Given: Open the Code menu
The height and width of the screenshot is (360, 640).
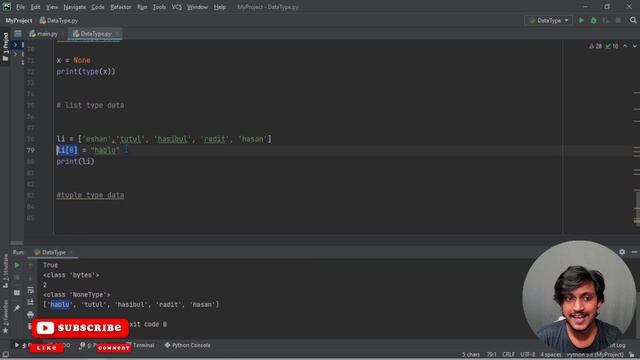Looking at the screenshot, I should point(98,7).
